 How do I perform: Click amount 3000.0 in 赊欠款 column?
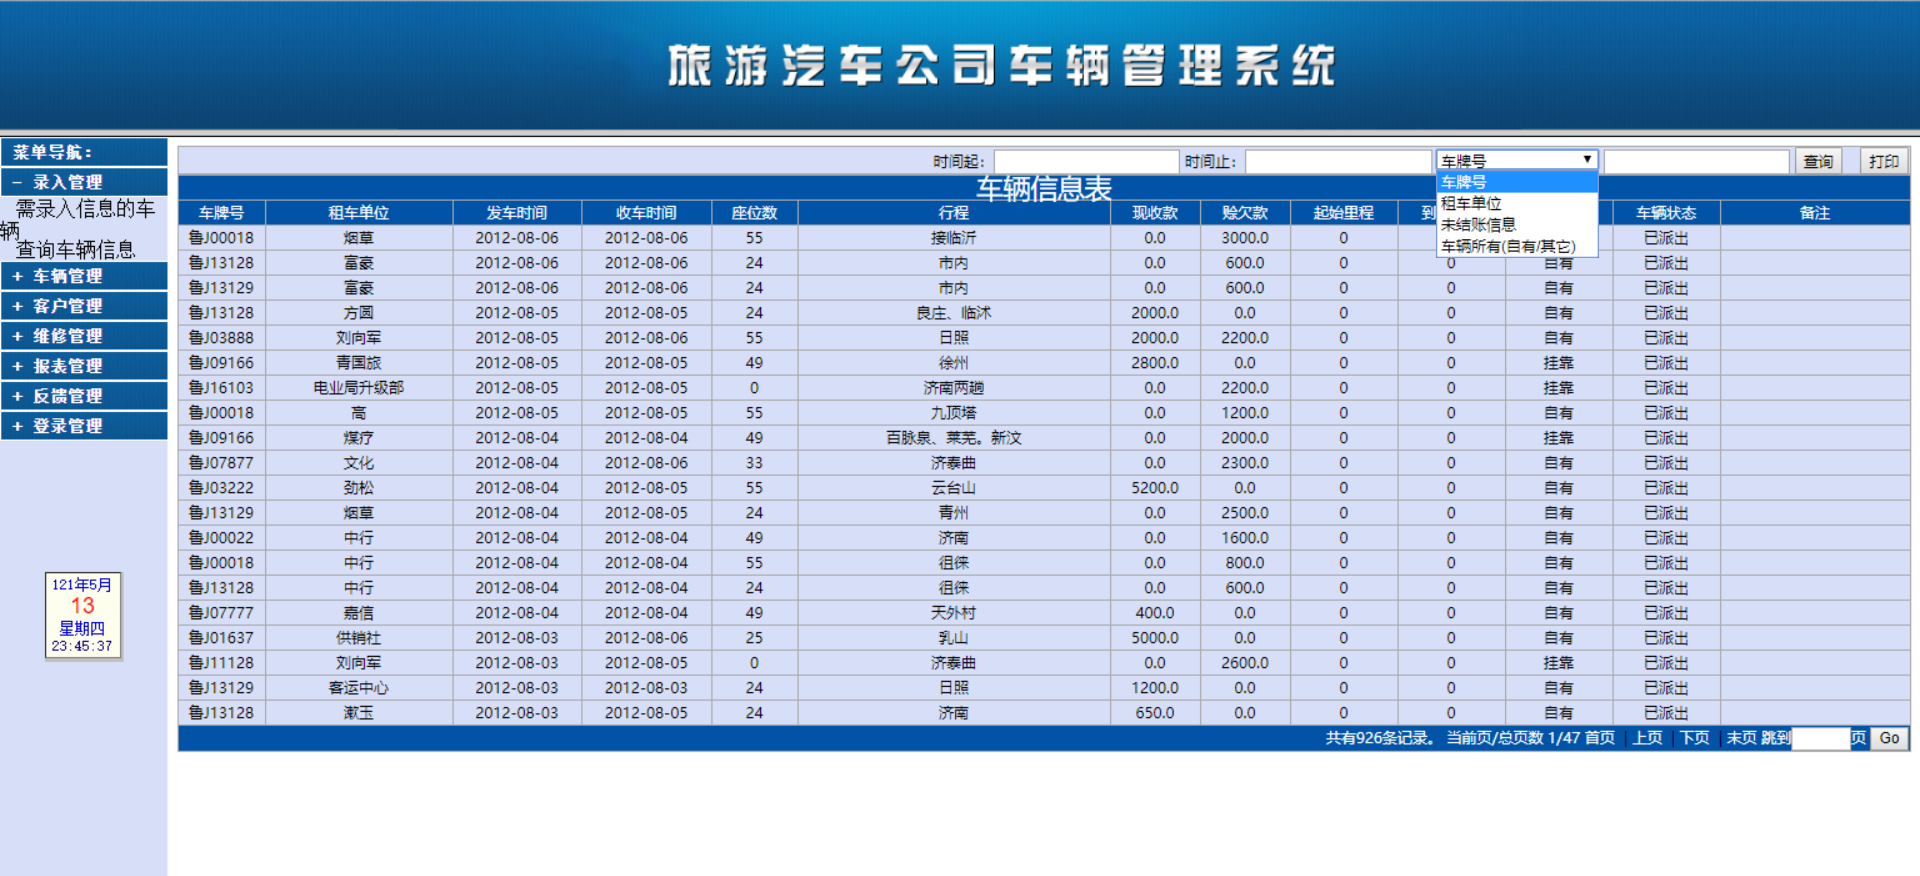coord(1245,238)
